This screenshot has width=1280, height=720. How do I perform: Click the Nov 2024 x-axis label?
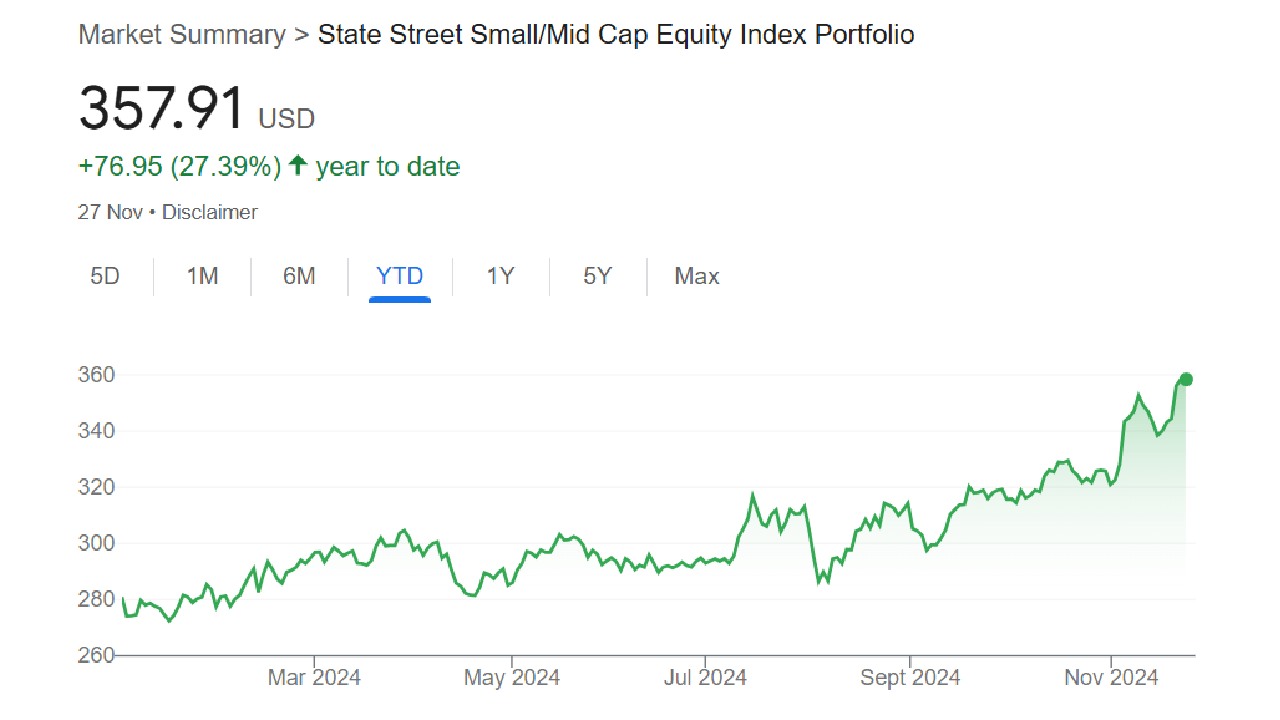[x=1111, y=678]
